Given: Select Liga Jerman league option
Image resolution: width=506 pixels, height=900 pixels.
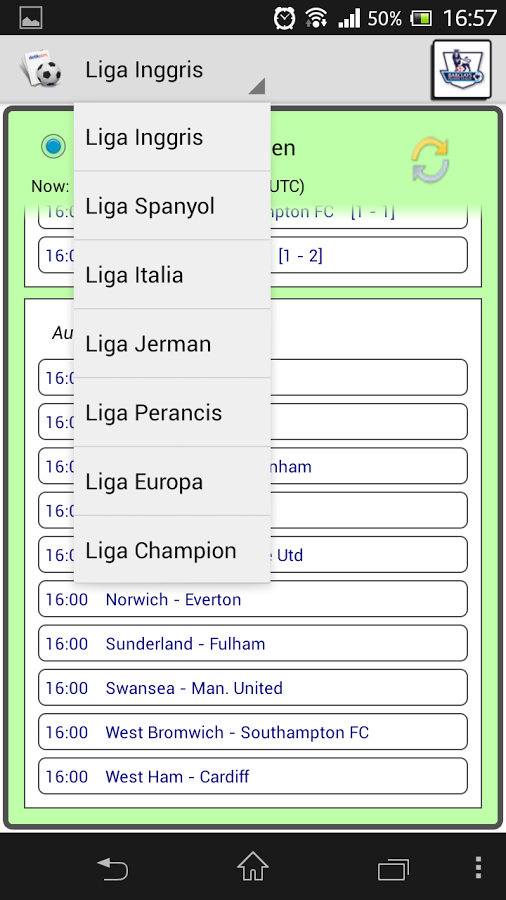Looking at the screenshot, I should [172, 344].
